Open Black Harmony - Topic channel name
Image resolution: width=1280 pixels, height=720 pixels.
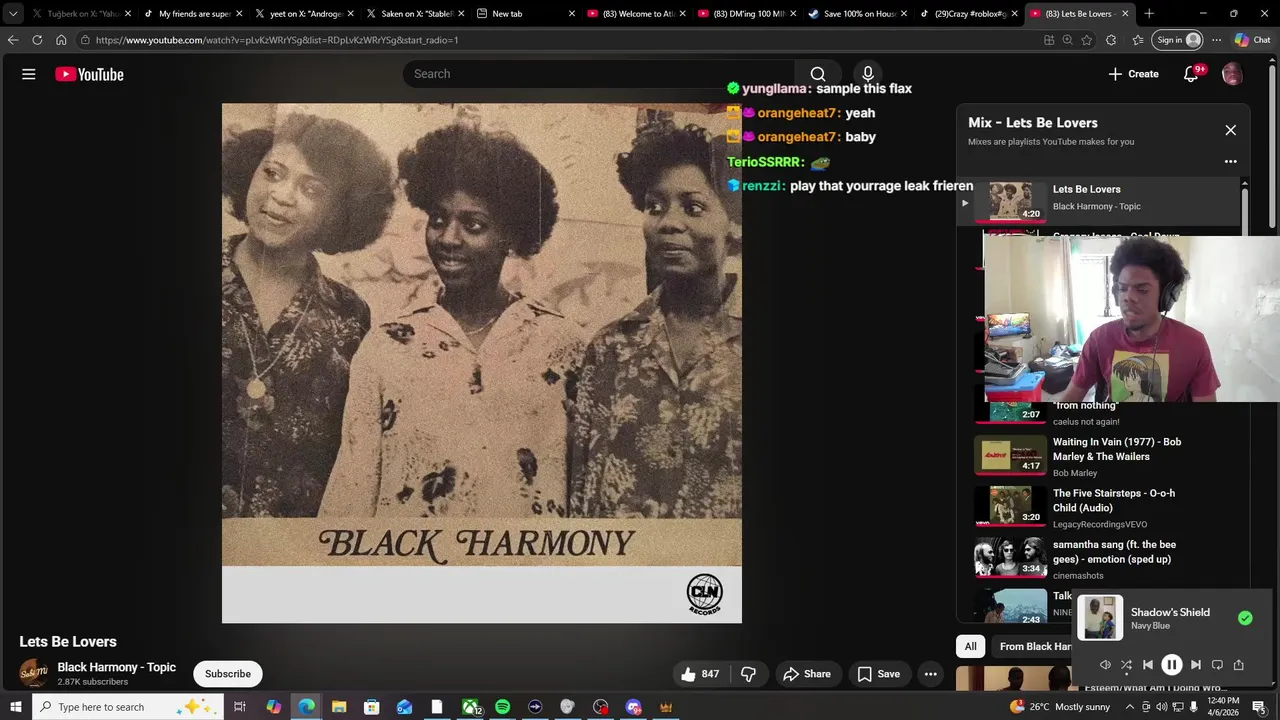(x=116, y=667)
